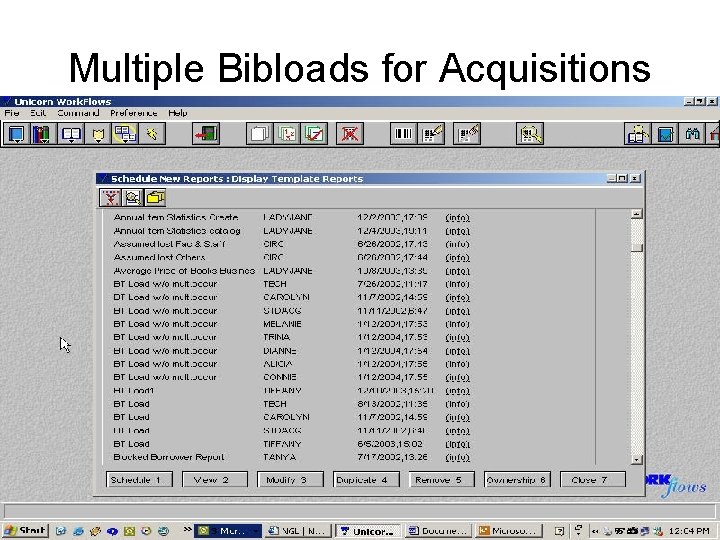Open the Command menu
720x540 pixels.
point(78,113)
